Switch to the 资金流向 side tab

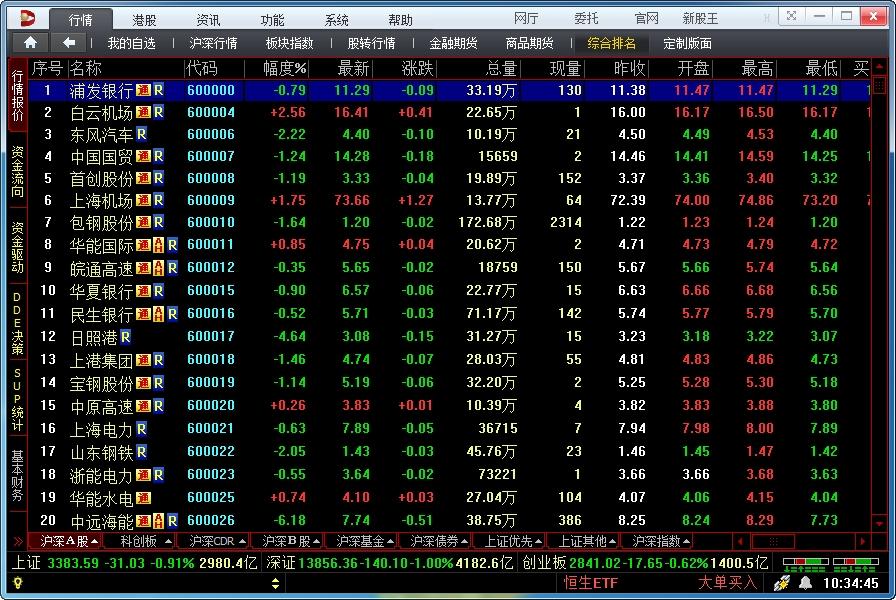[x=18, y=171]
